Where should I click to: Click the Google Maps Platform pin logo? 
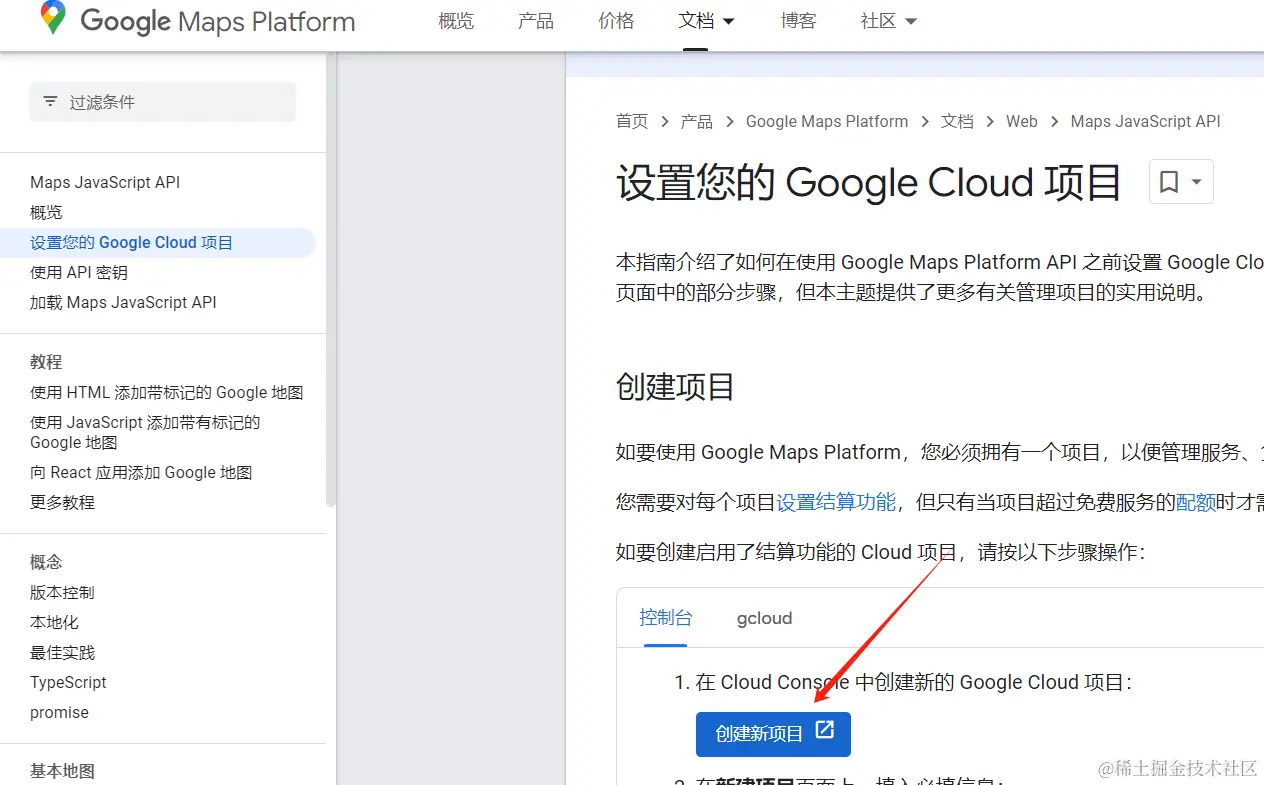pyautogui.click(x=53, y=18)
